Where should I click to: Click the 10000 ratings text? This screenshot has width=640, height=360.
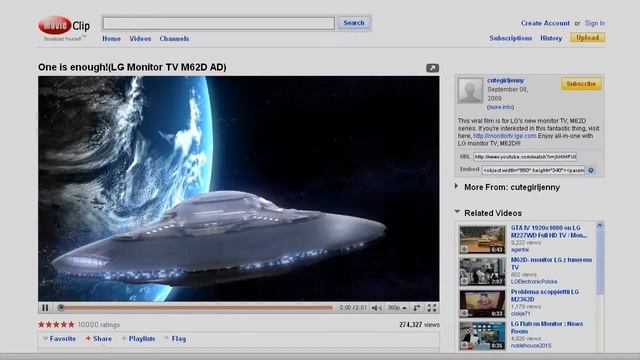tap(98, 325)
